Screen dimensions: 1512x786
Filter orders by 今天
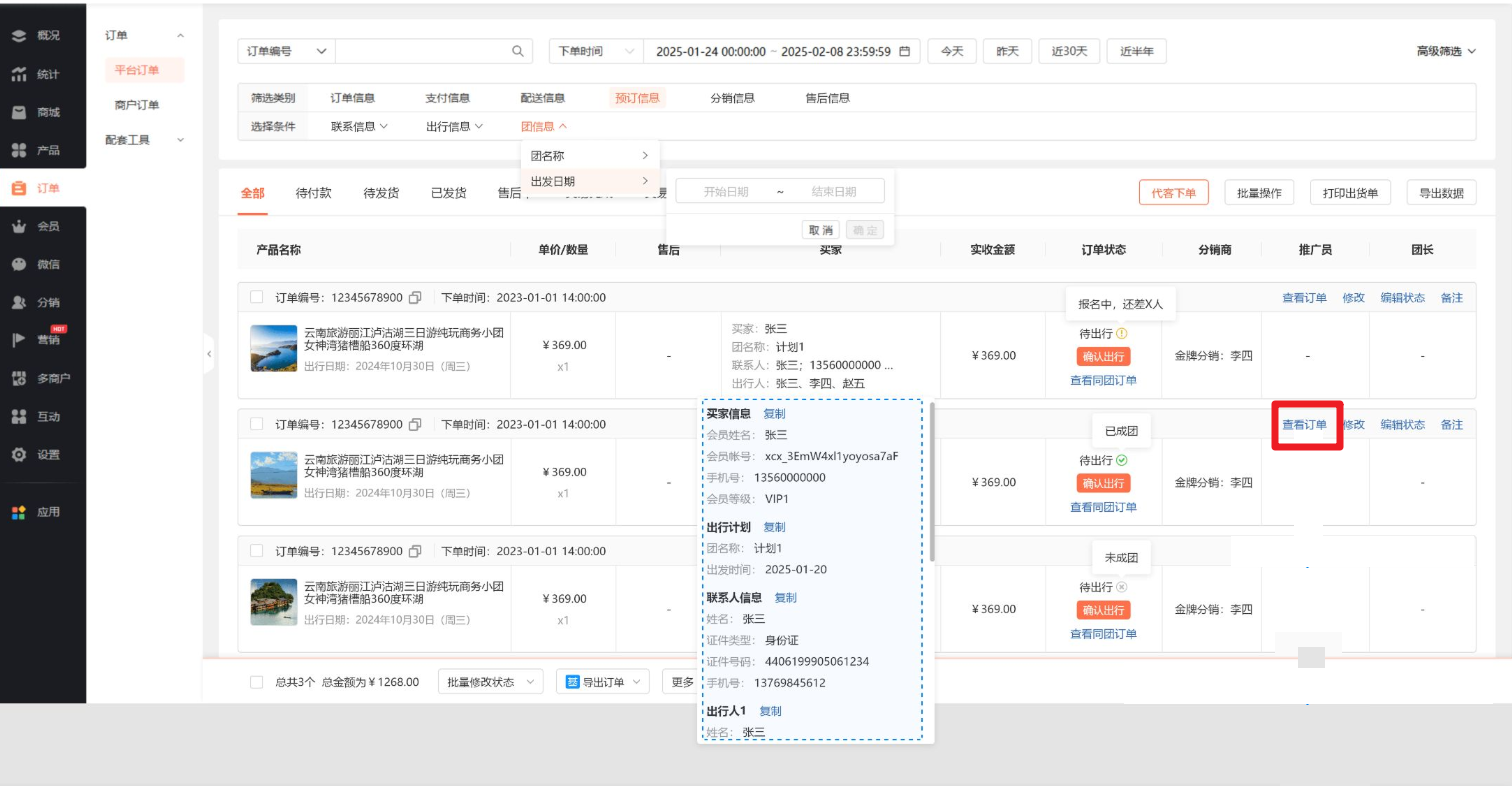(952, 51)
